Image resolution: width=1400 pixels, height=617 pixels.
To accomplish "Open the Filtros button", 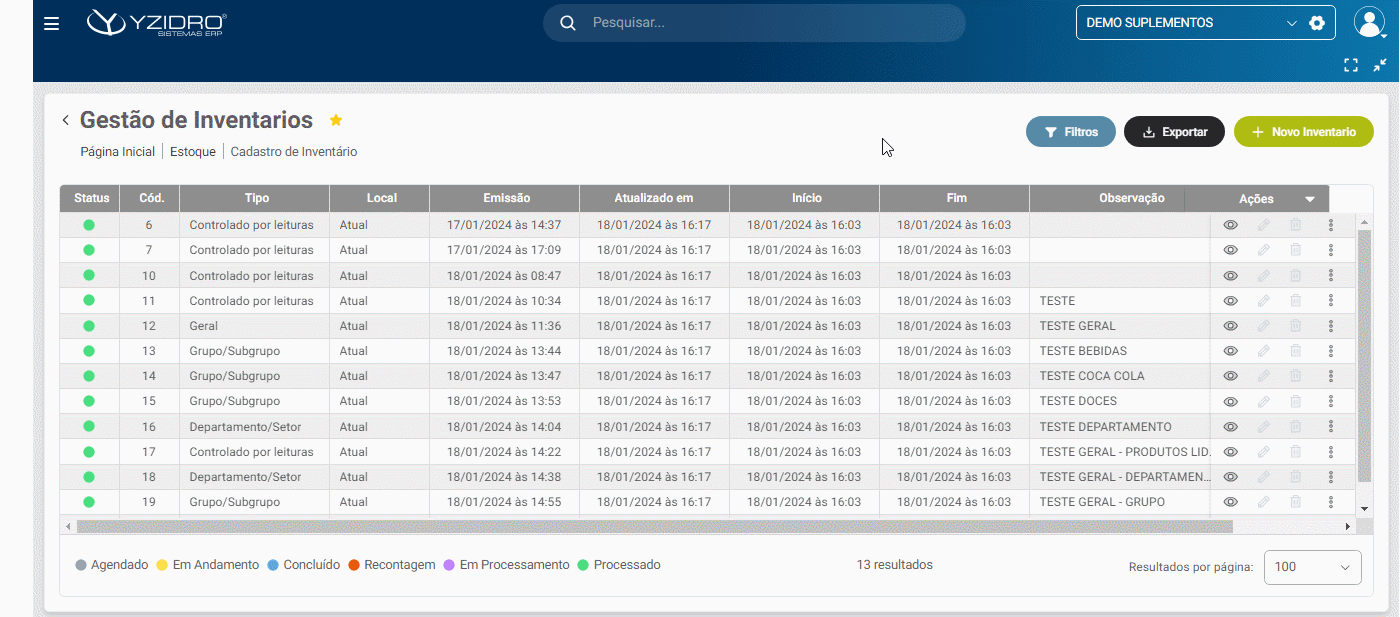I will coord(1070,132).
